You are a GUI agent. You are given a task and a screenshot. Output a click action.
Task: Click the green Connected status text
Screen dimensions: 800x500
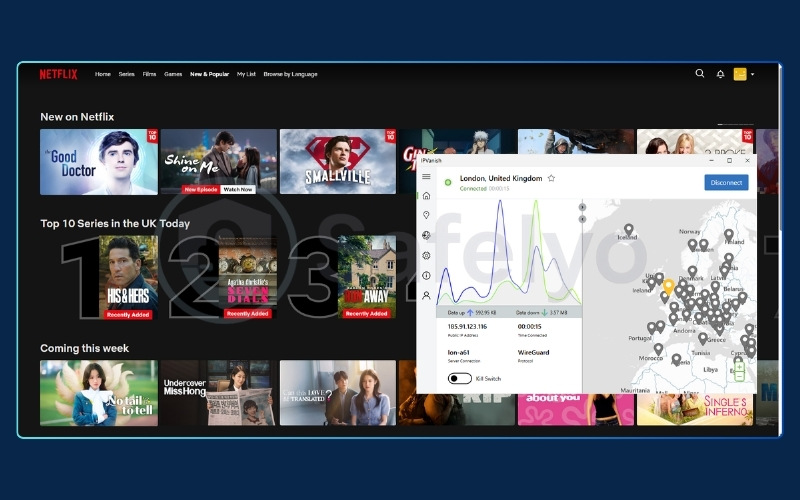pos(473,189)
